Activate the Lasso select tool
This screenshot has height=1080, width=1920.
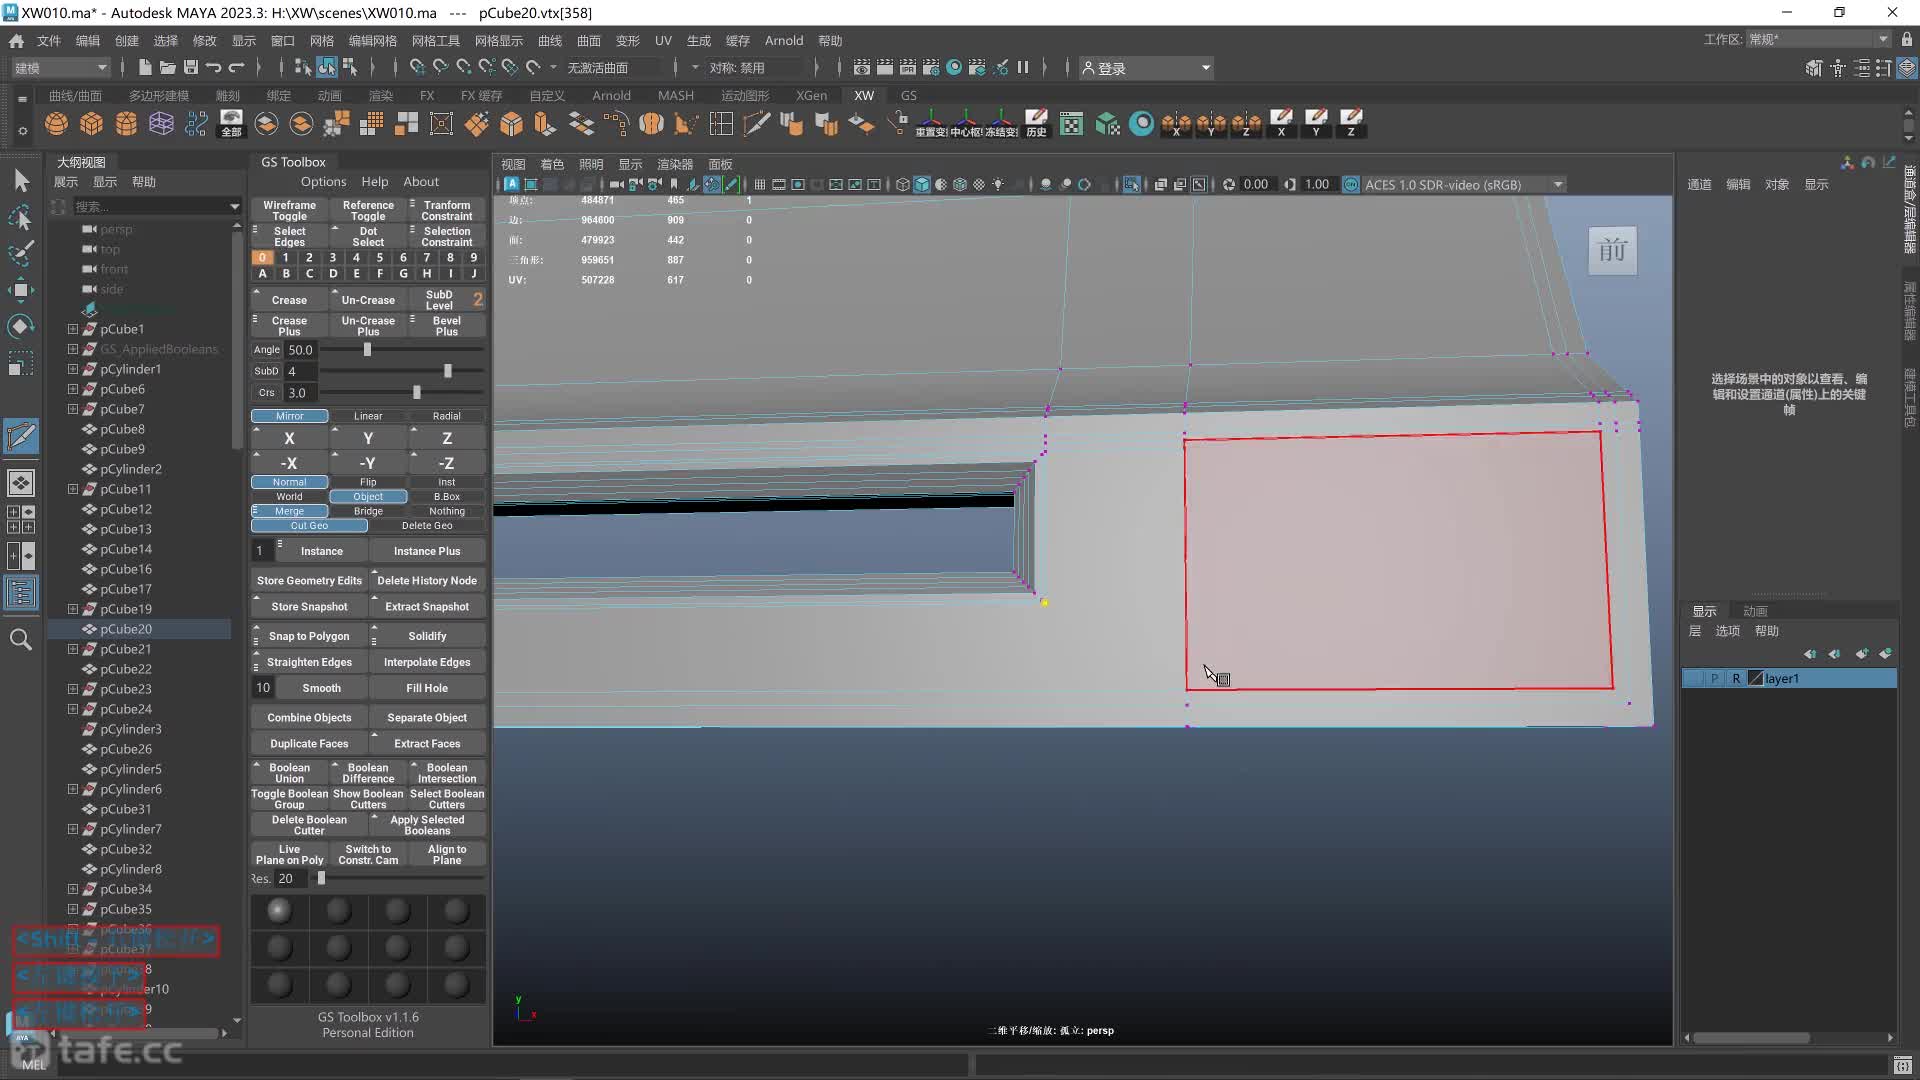pos(21,217)
